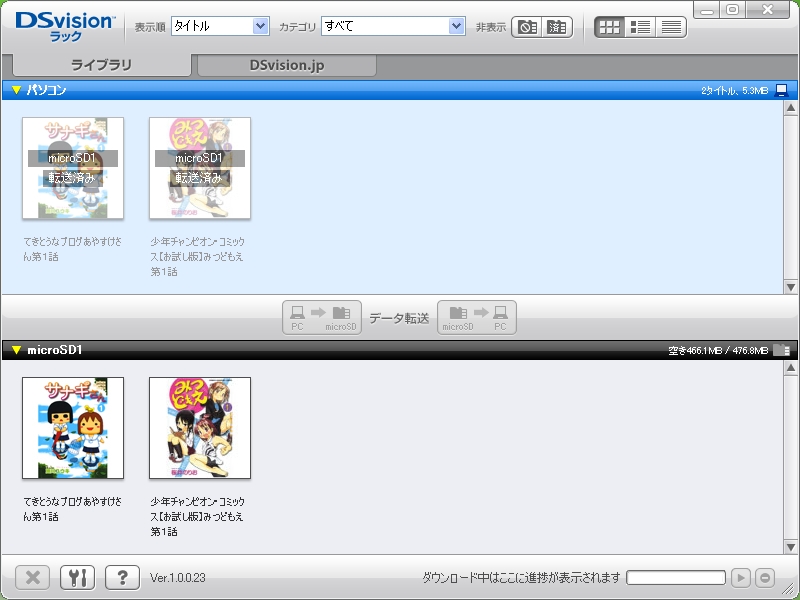Open the DSvision.jp tab
The image size is (800, 600).
[287, 65]
